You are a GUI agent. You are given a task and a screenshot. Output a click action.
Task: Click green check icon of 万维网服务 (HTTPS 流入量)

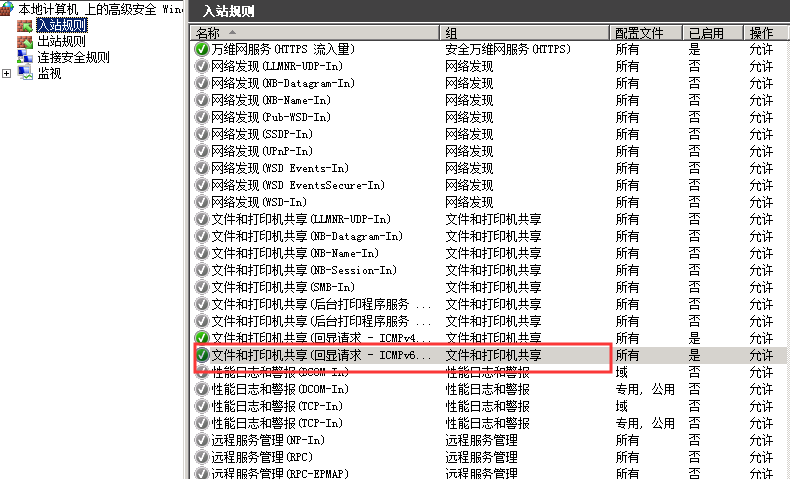[202, 49]
